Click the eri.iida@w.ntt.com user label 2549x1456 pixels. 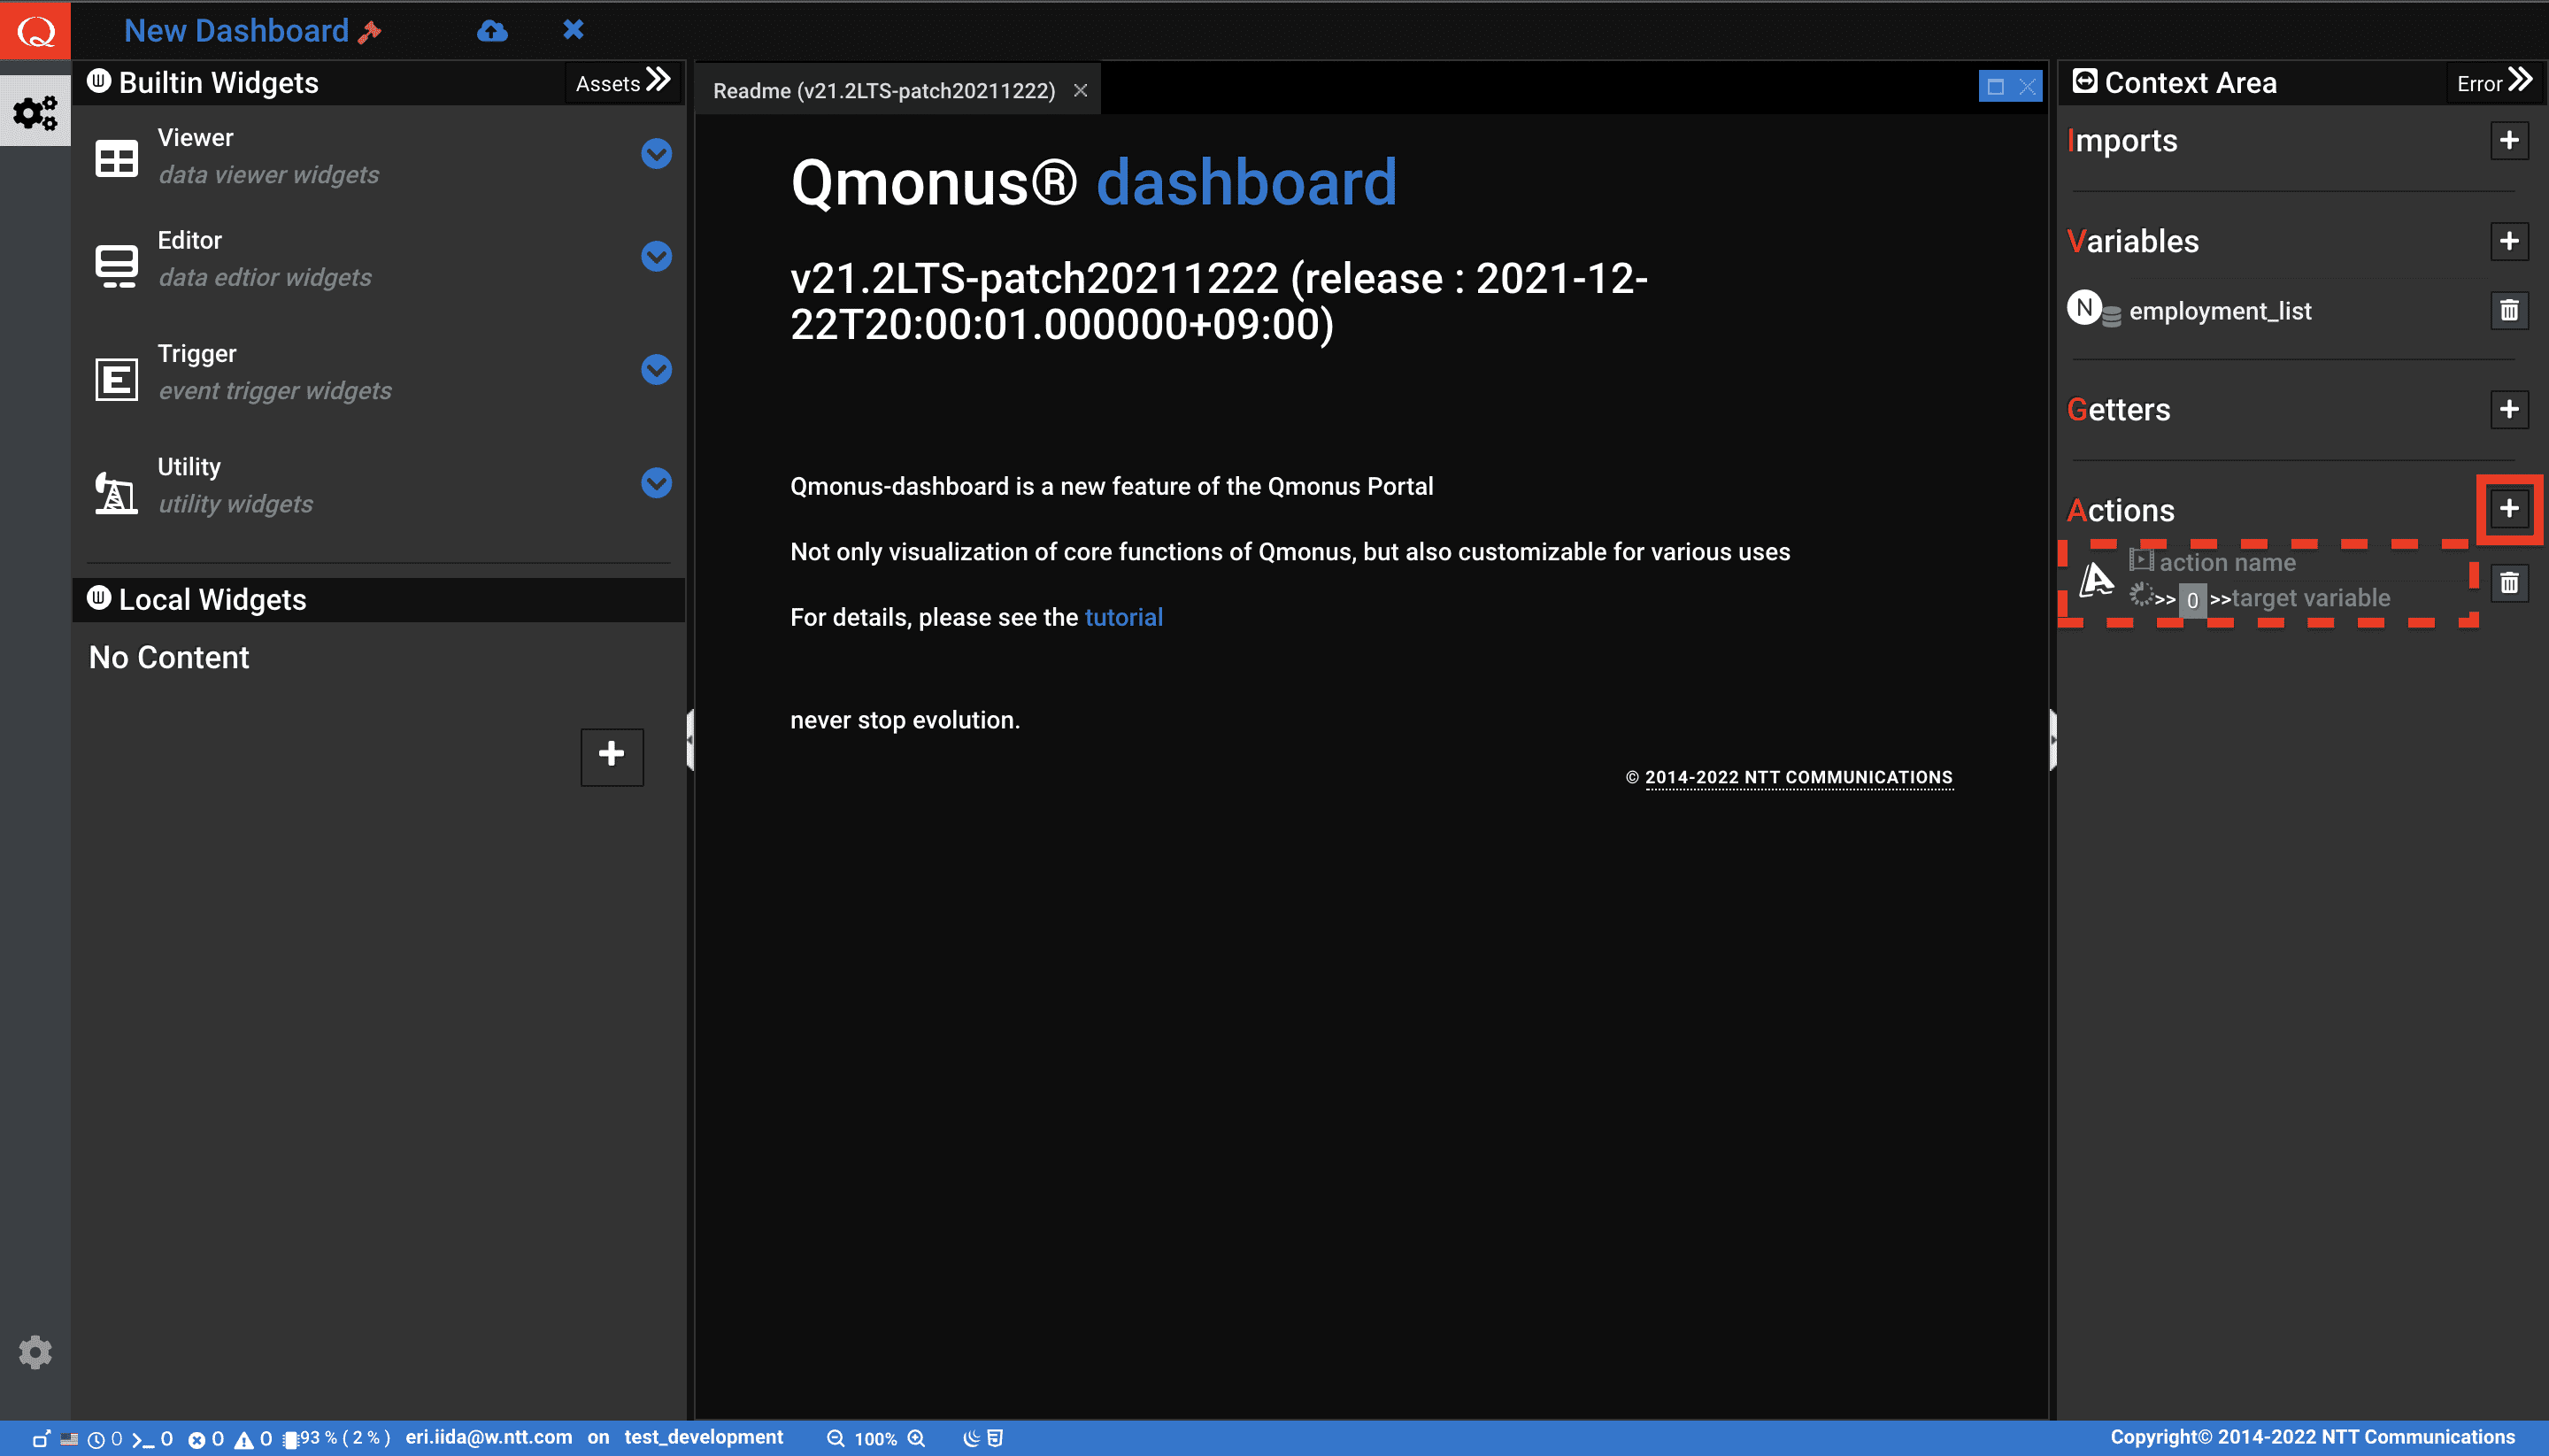(489, 1437)
